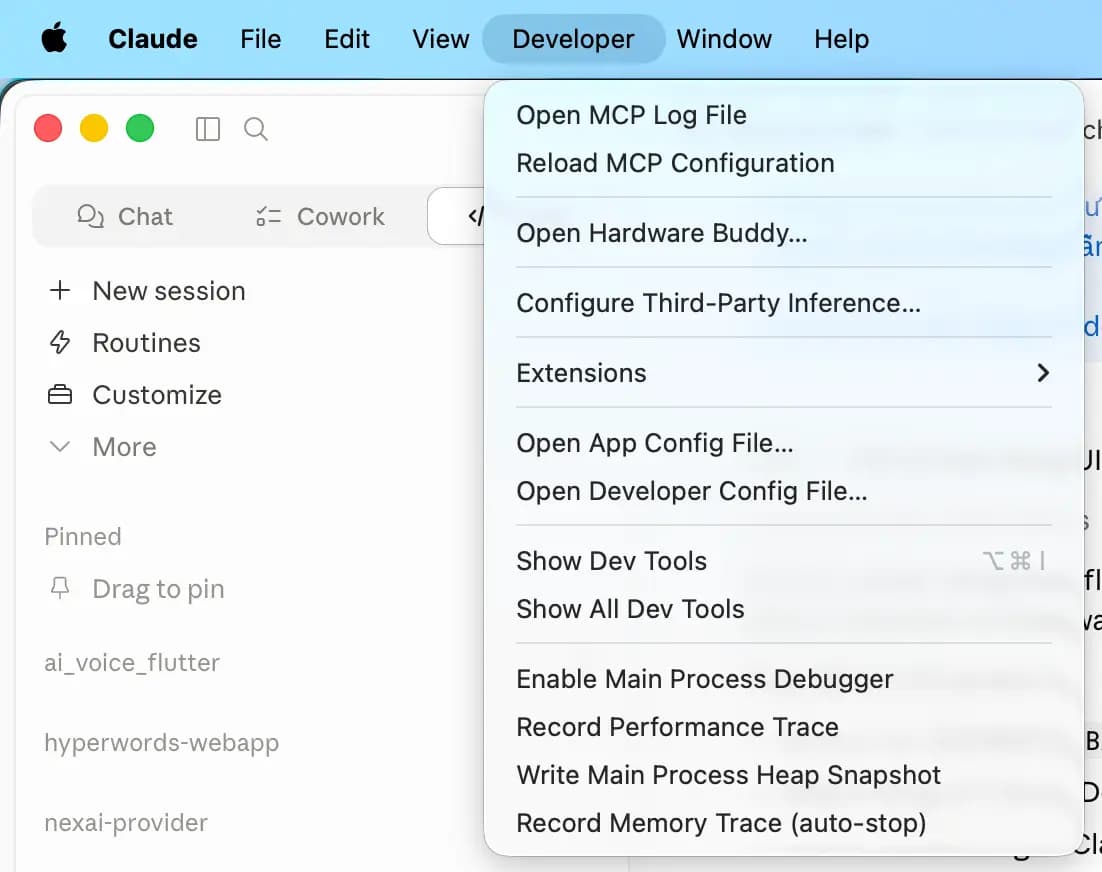This screenshot has height=872, width=1102.
Task: Choose Open Developer Config File…
Action: click(x=784, y=491)
